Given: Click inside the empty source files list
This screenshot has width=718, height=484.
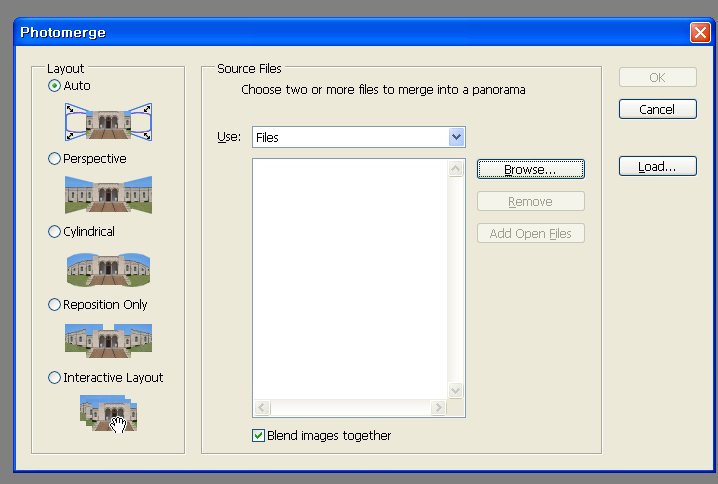Looking at the screenshot, I should 350,279.
